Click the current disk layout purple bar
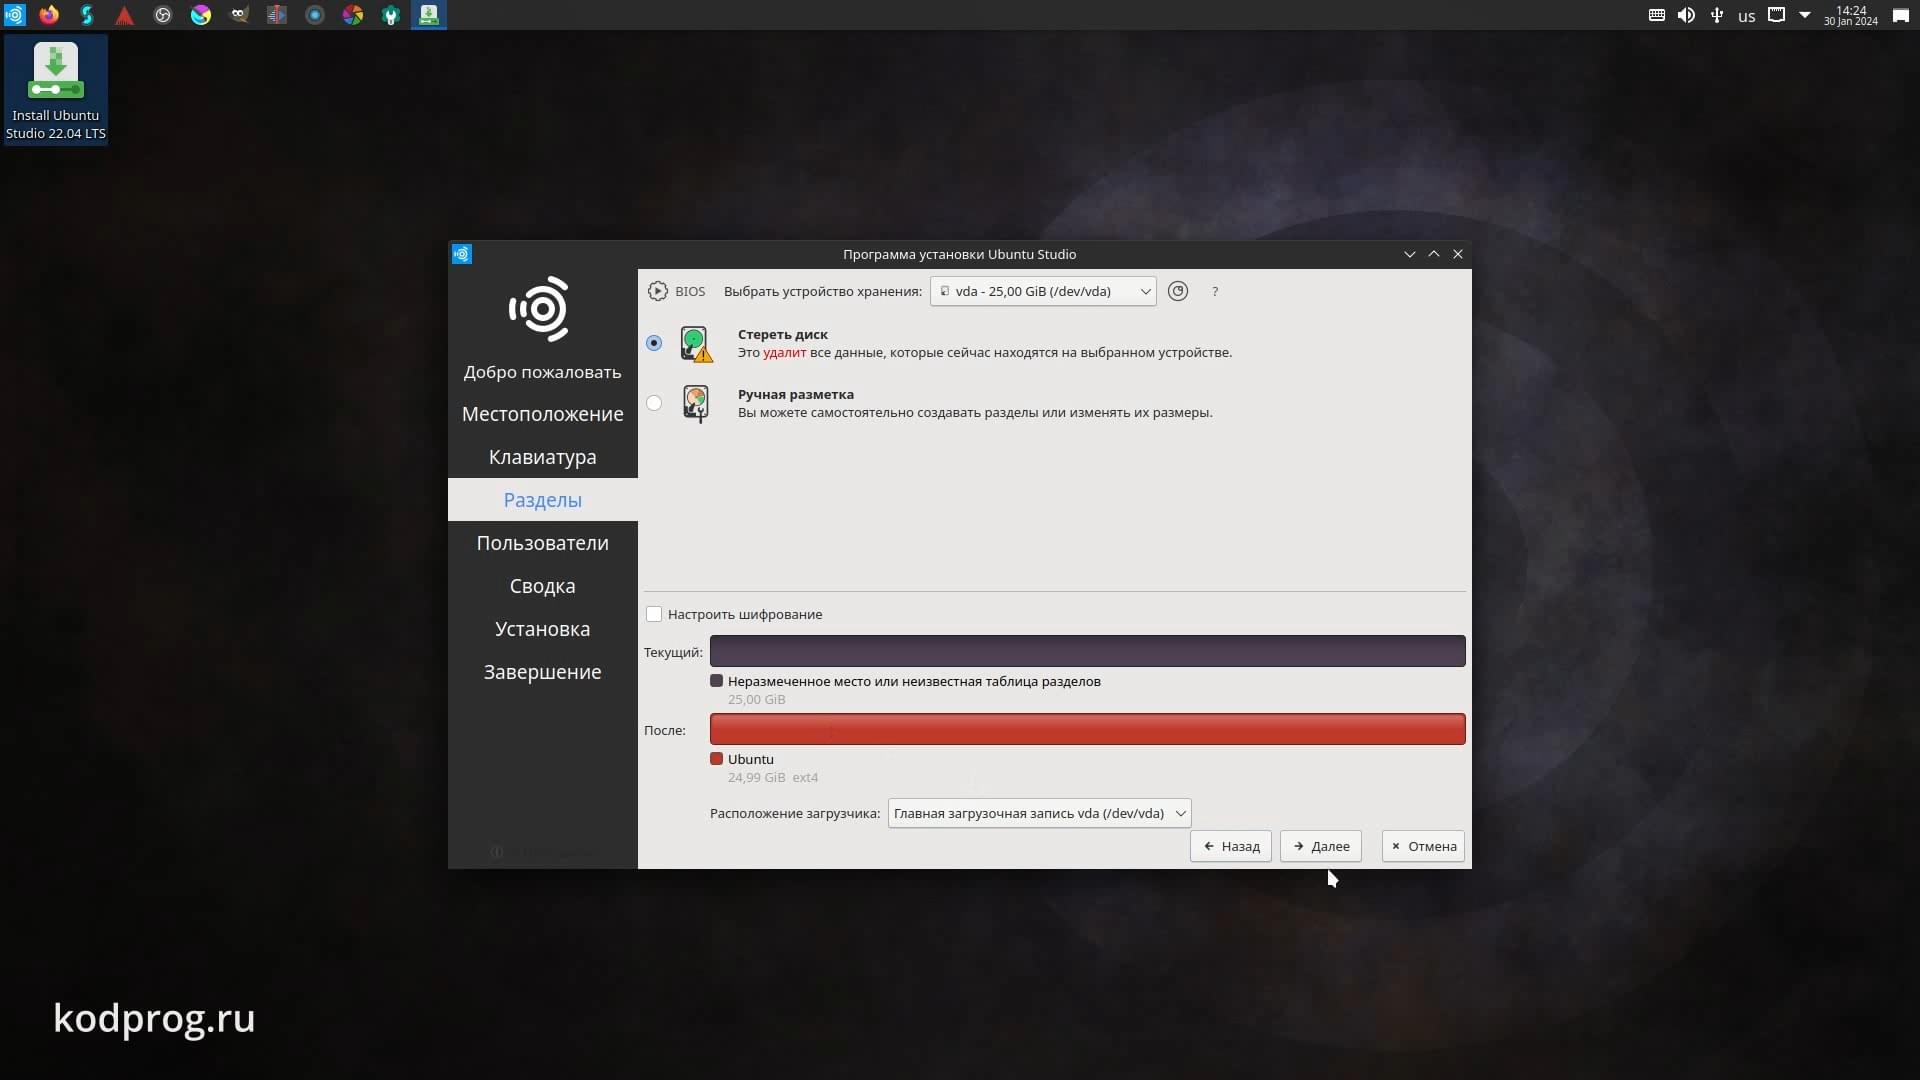 (x=1088, y=651)
